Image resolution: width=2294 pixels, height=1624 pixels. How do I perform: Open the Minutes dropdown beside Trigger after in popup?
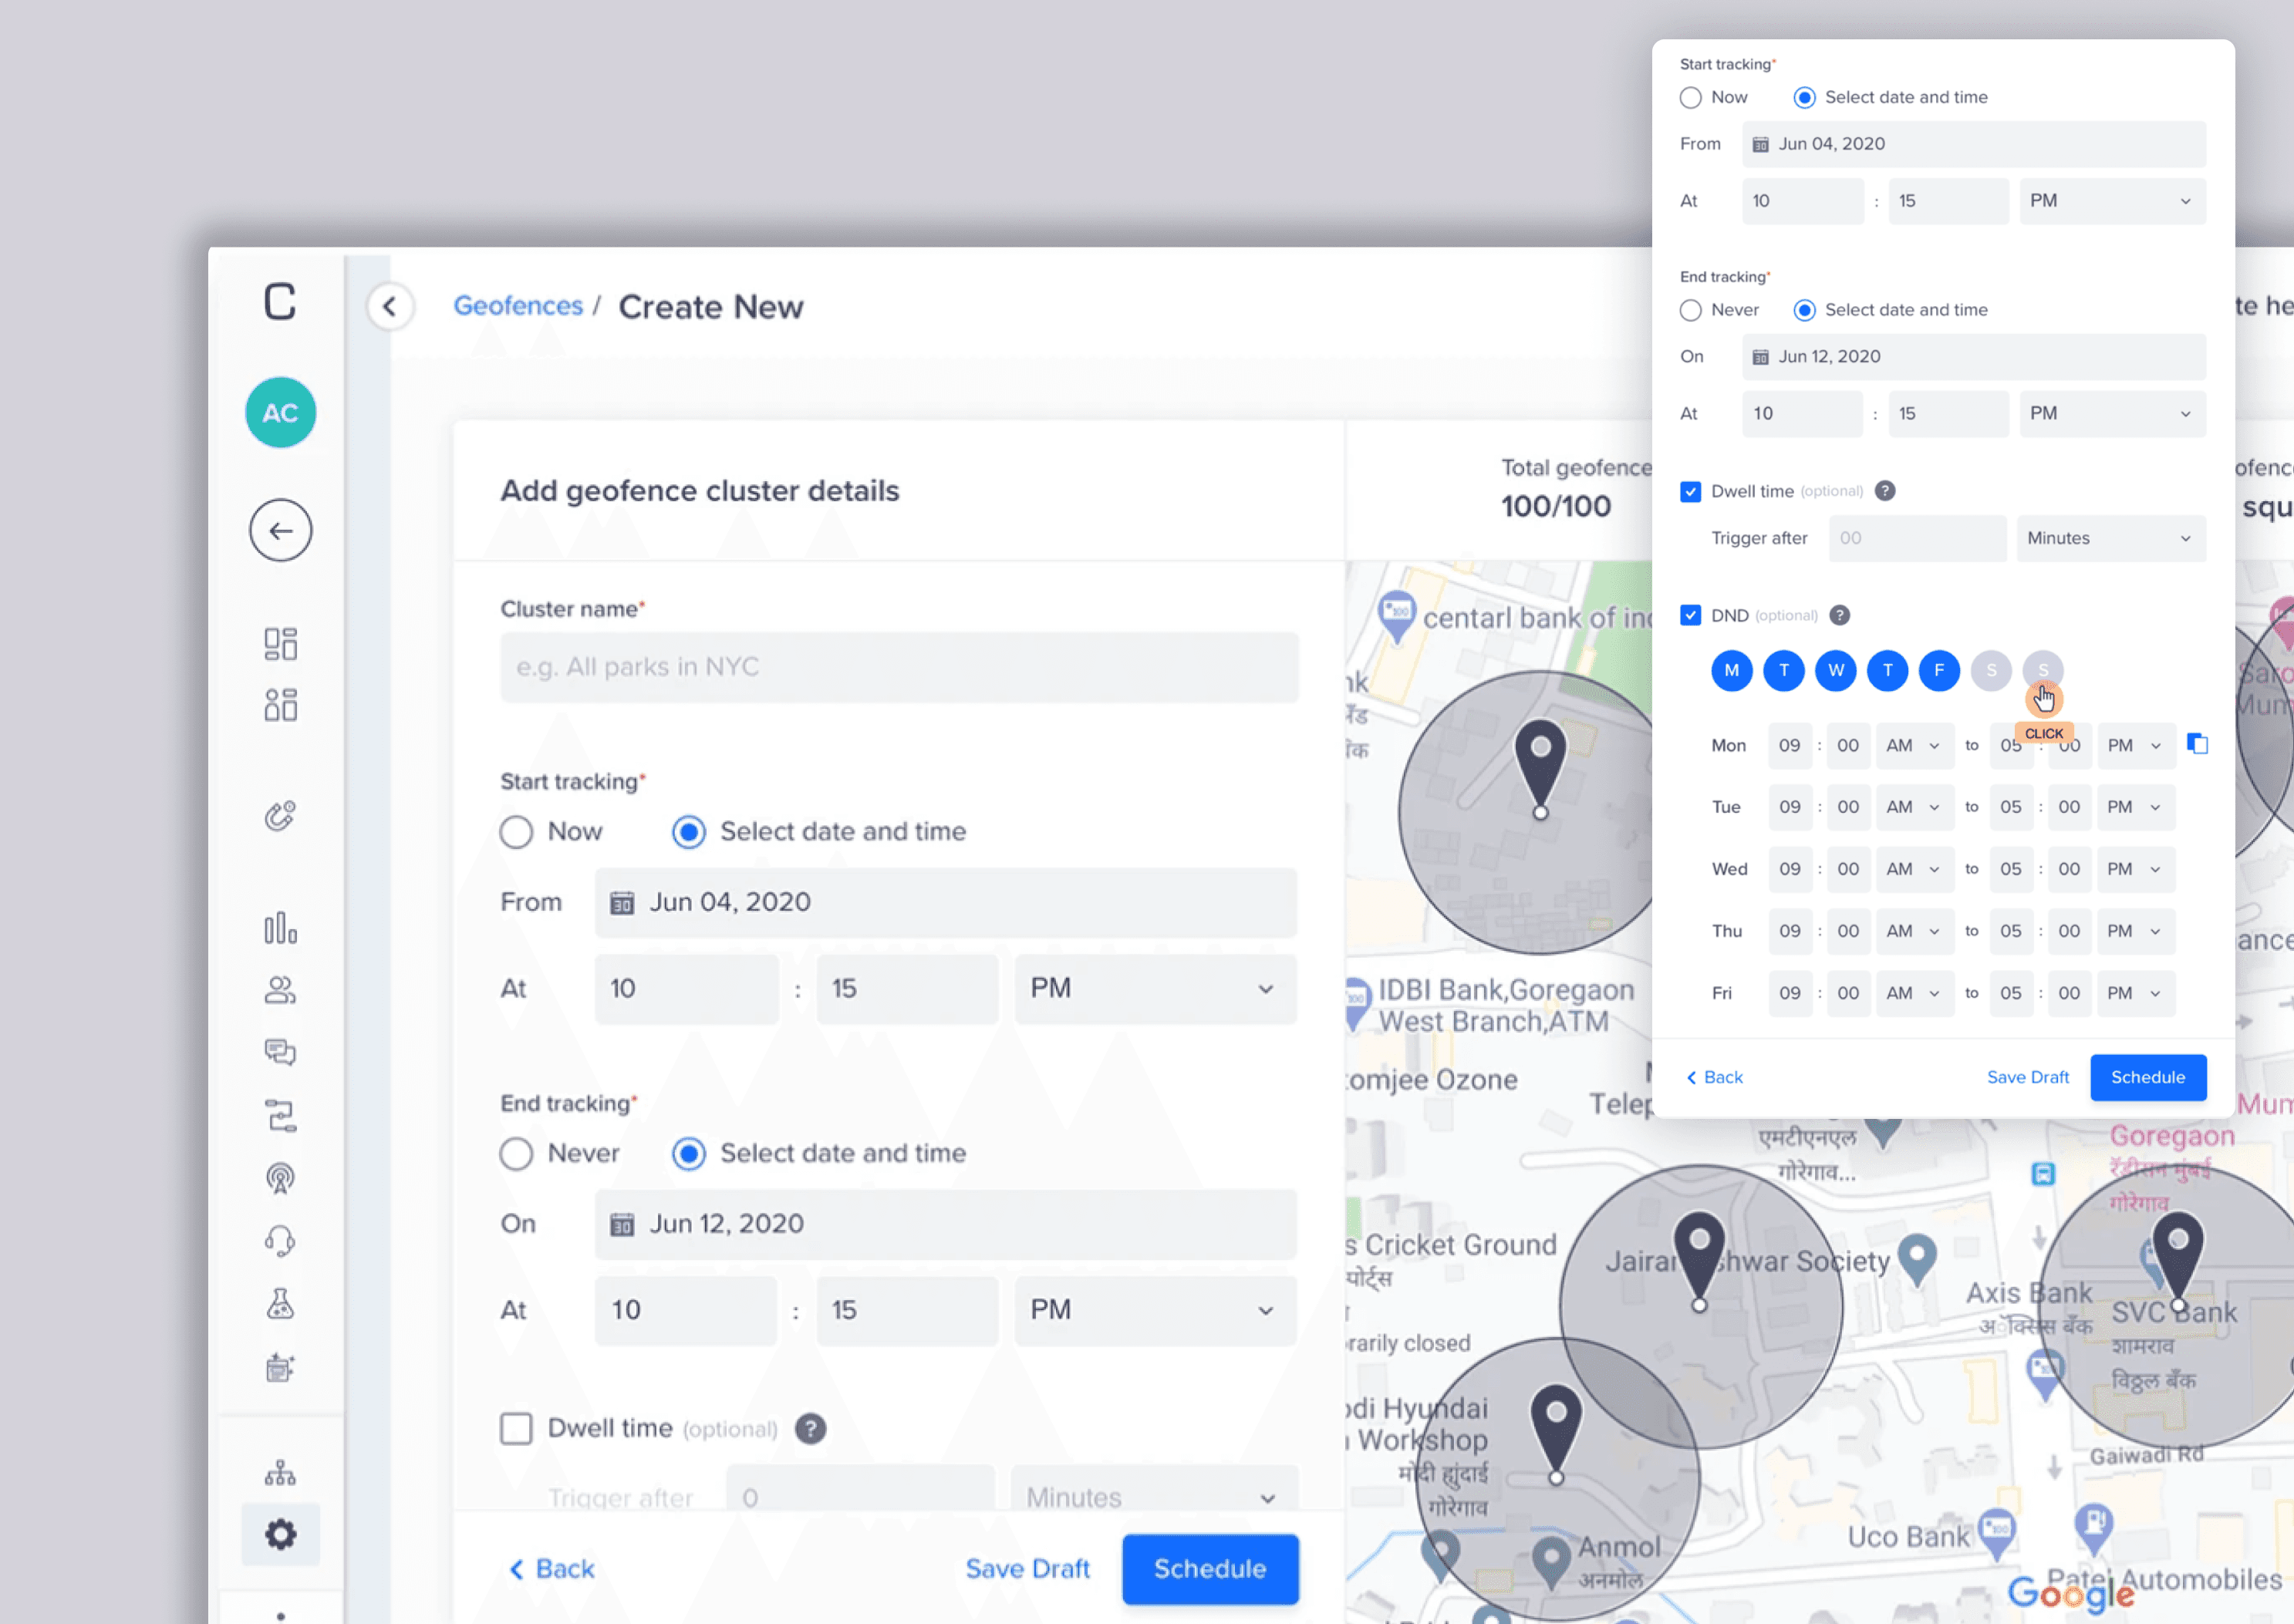[2111, 538]
